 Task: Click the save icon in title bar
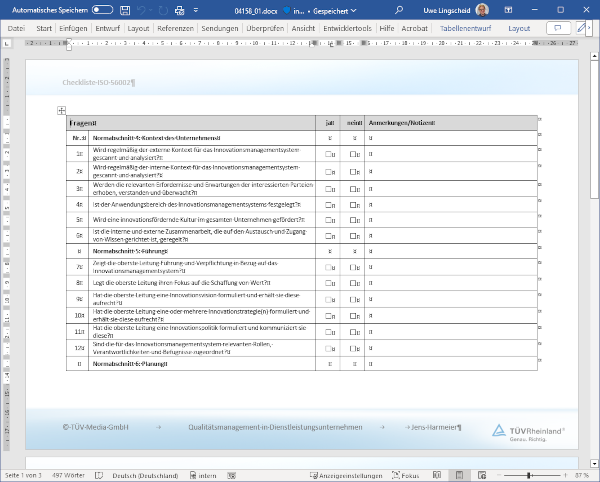pyautogui.click(x=125, y=9)
